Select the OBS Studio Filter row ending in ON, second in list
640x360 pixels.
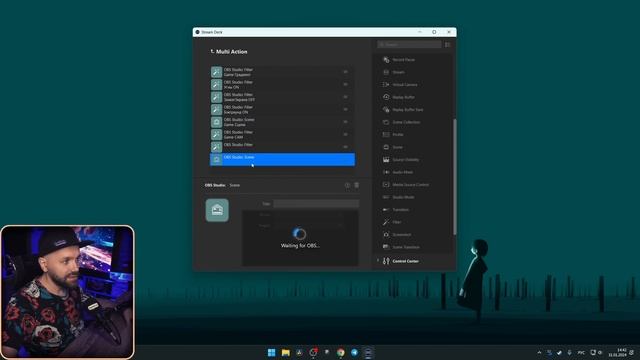pyautogui.click(x=282, y=84)
